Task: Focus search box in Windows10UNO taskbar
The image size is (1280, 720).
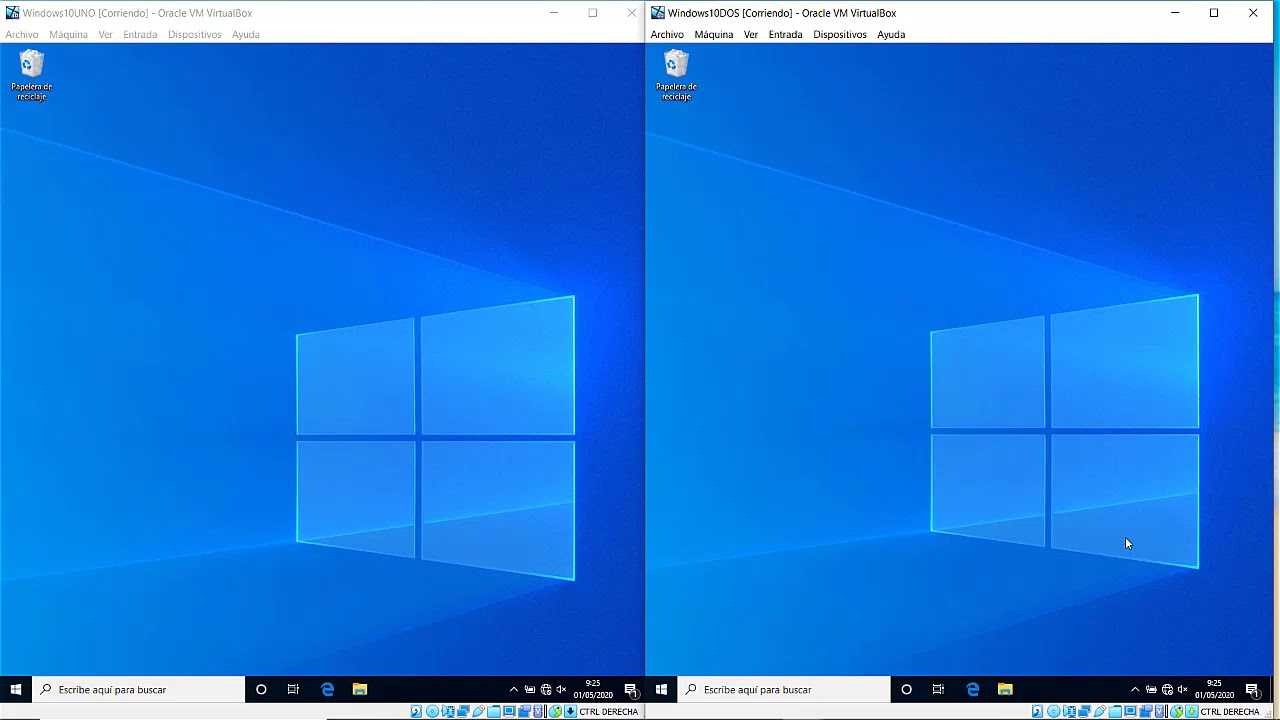Action: click(139, 689)
